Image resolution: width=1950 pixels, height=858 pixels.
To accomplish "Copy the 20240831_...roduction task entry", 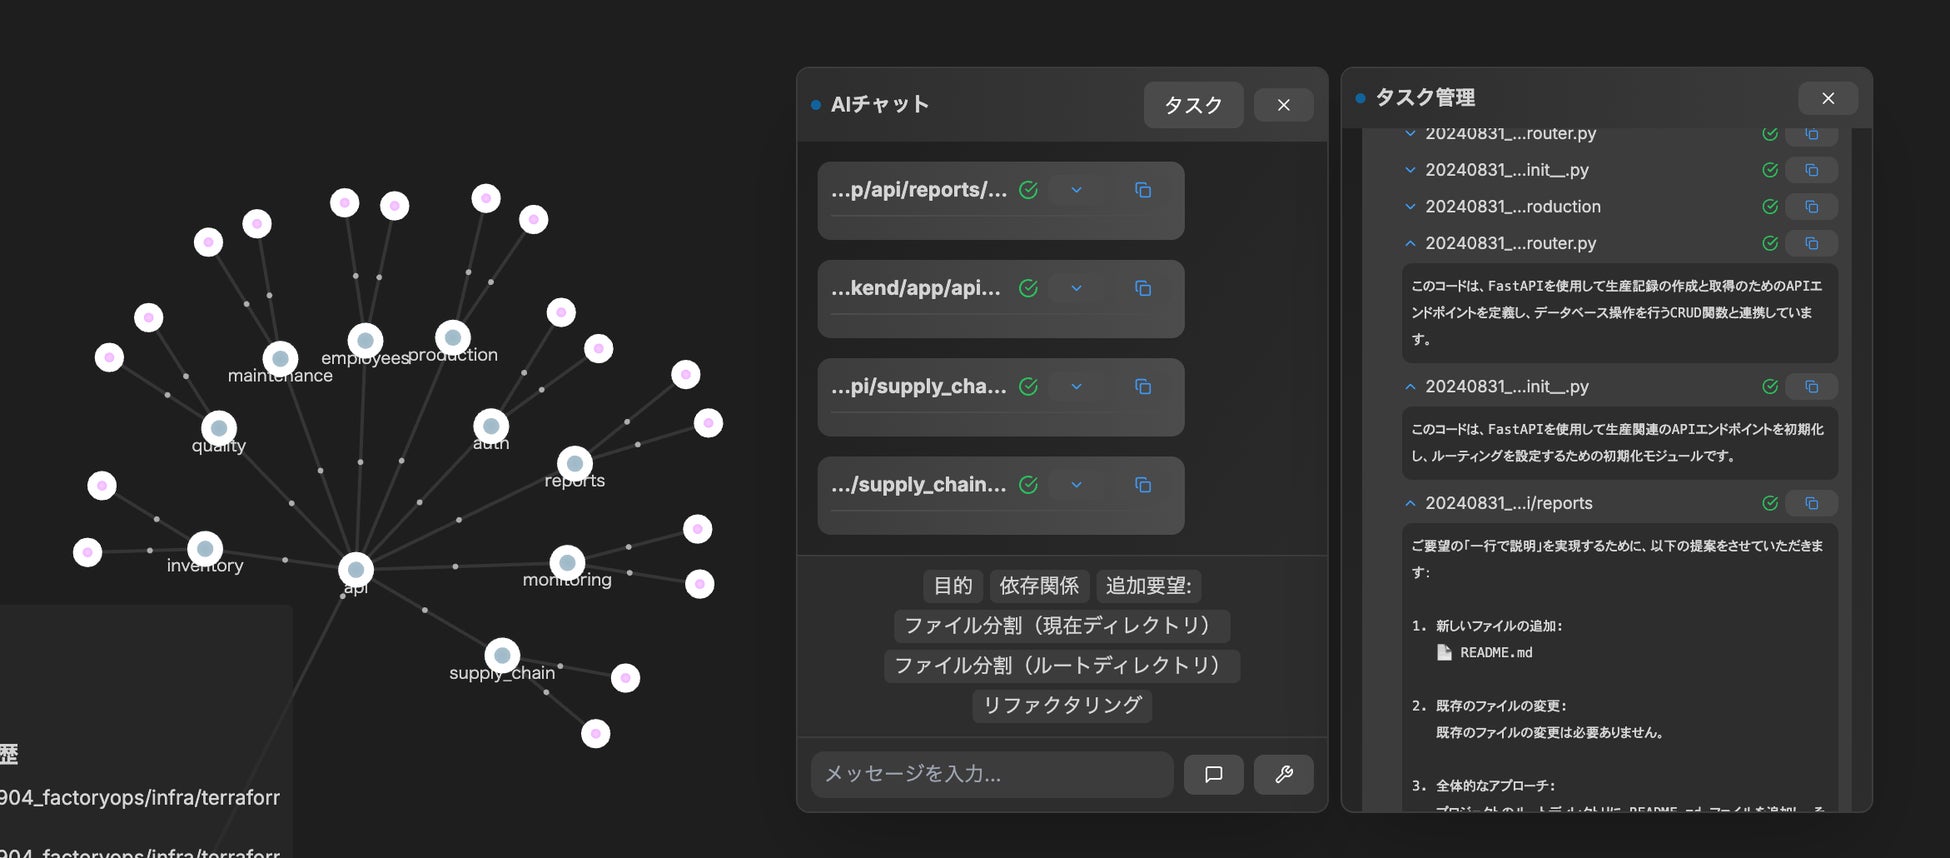I will 1811,207.
